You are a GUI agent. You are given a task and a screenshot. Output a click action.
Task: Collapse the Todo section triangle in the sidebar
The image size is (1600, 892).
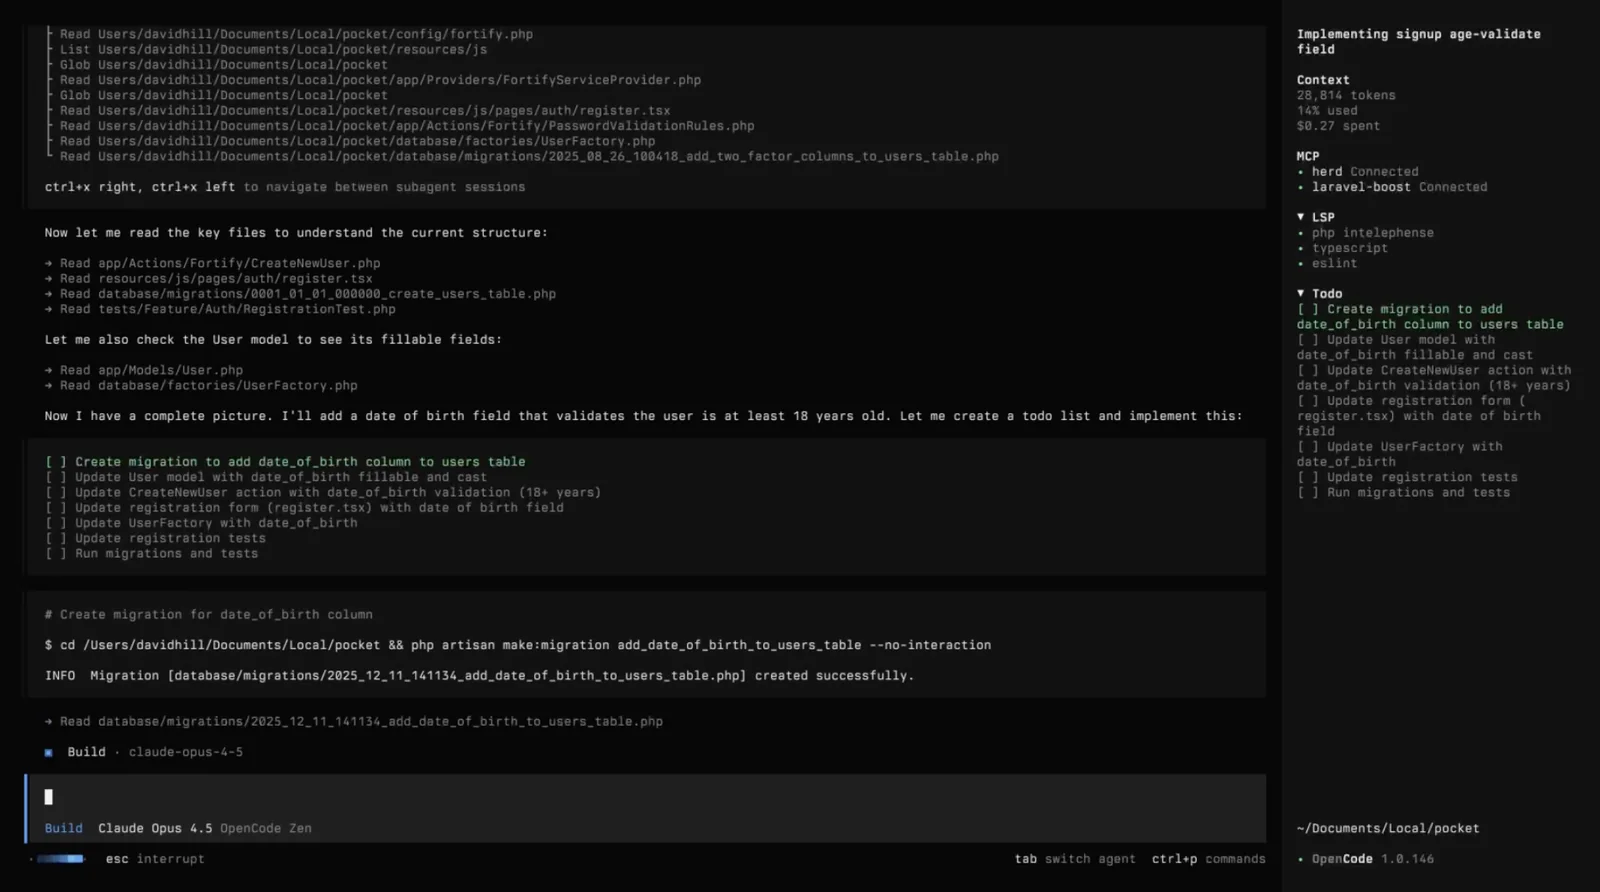1301,294
